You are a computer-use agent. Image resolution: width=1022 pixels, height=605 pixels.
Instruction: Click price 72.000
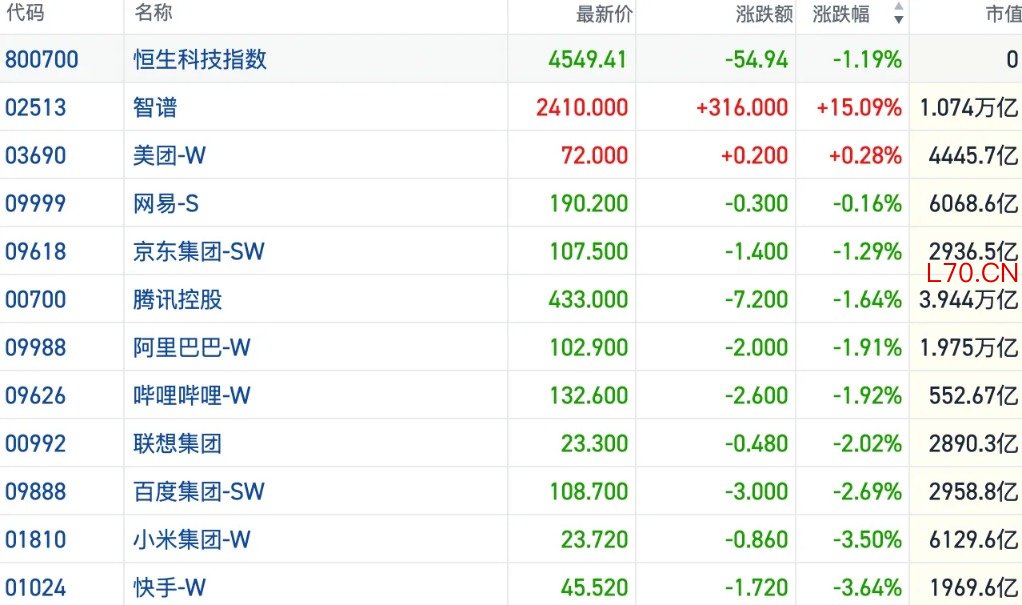(x=594, y=156)
